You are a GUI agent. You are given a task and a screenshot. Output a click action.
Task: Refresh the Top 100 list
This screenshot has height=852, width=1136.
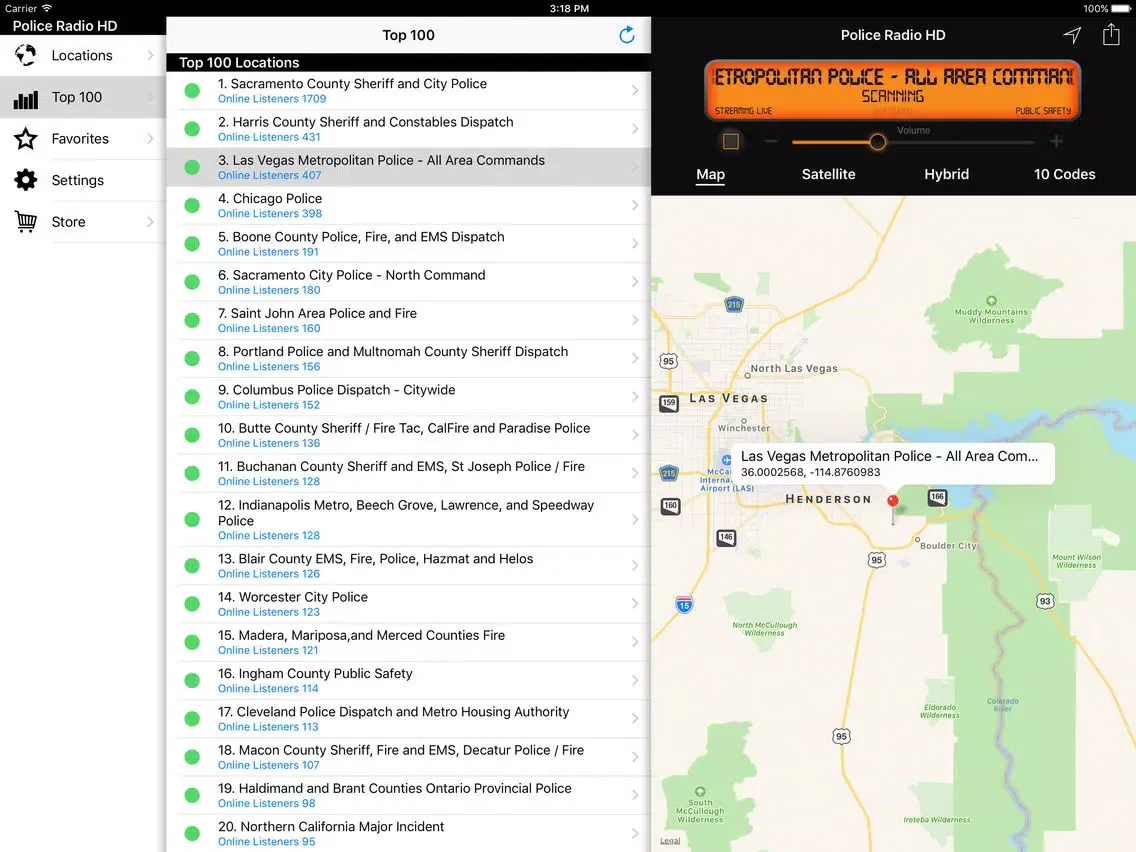click(x=627, y=35)
